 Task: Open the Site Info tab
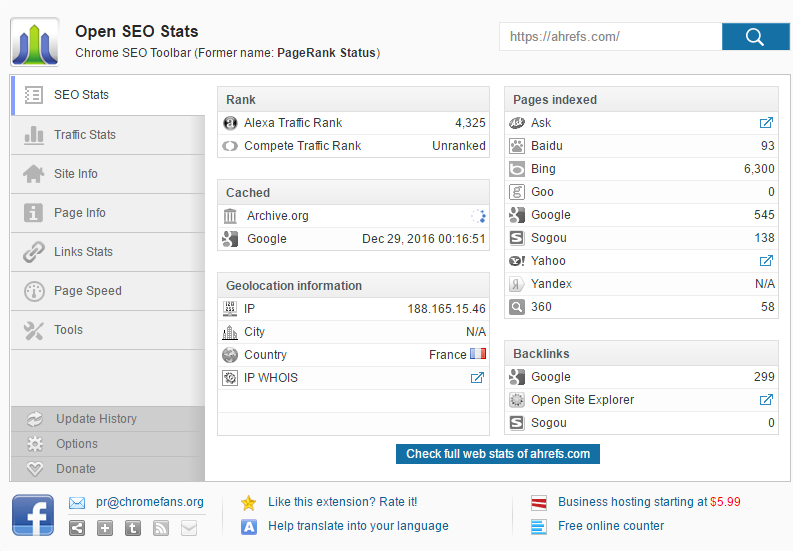(108, 174)
